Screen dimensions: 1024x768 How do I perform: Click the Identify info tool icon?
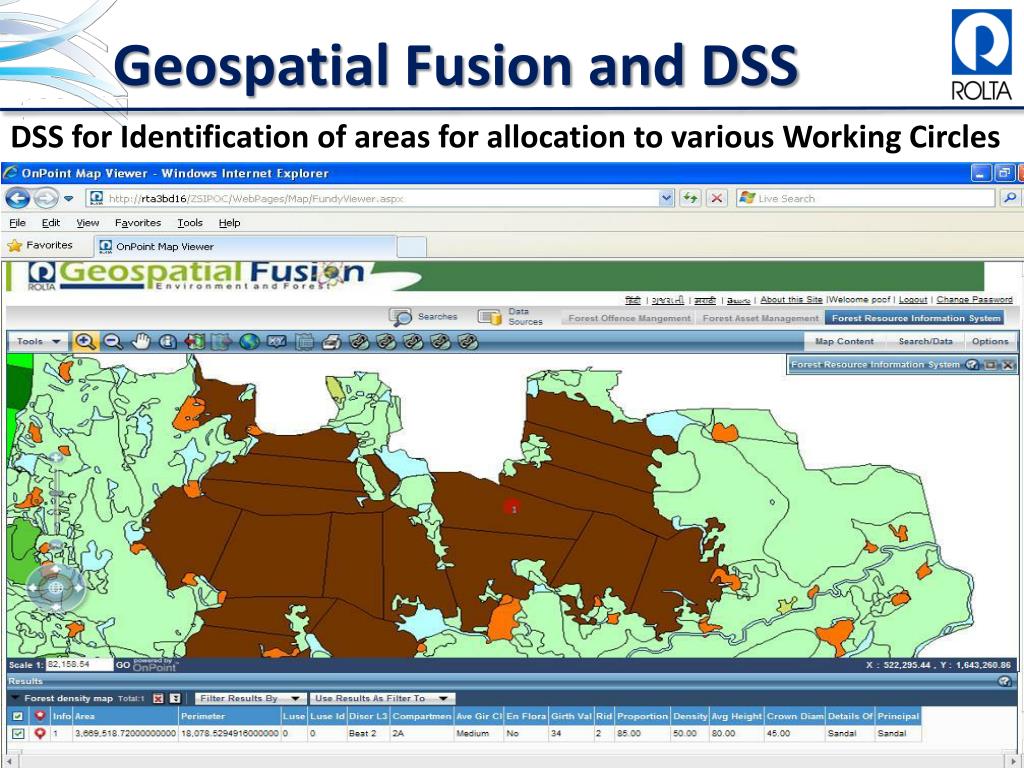tap(167, 342)
